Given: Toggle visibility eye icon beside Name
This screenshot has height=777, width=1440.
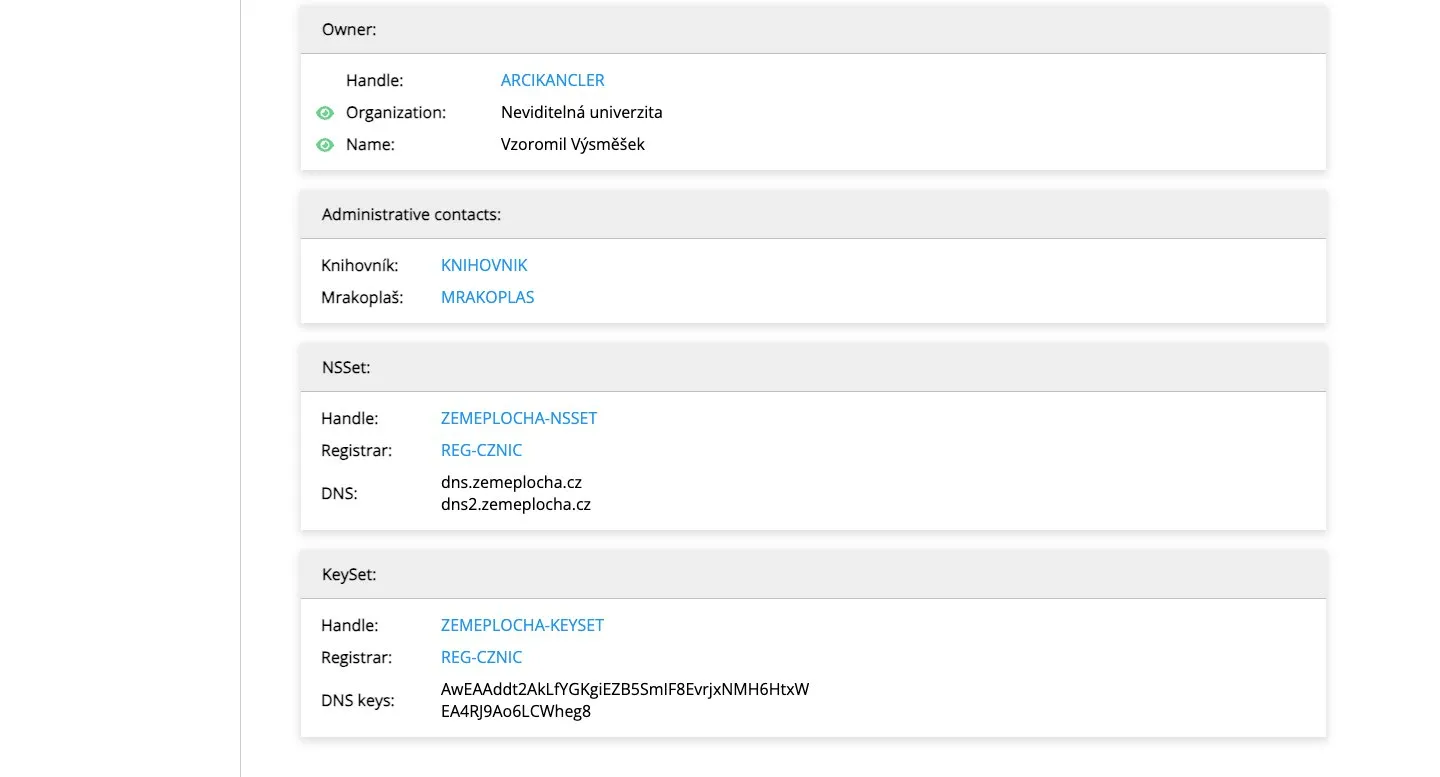Looking at the screenshot, I should (x=325, y=145).
